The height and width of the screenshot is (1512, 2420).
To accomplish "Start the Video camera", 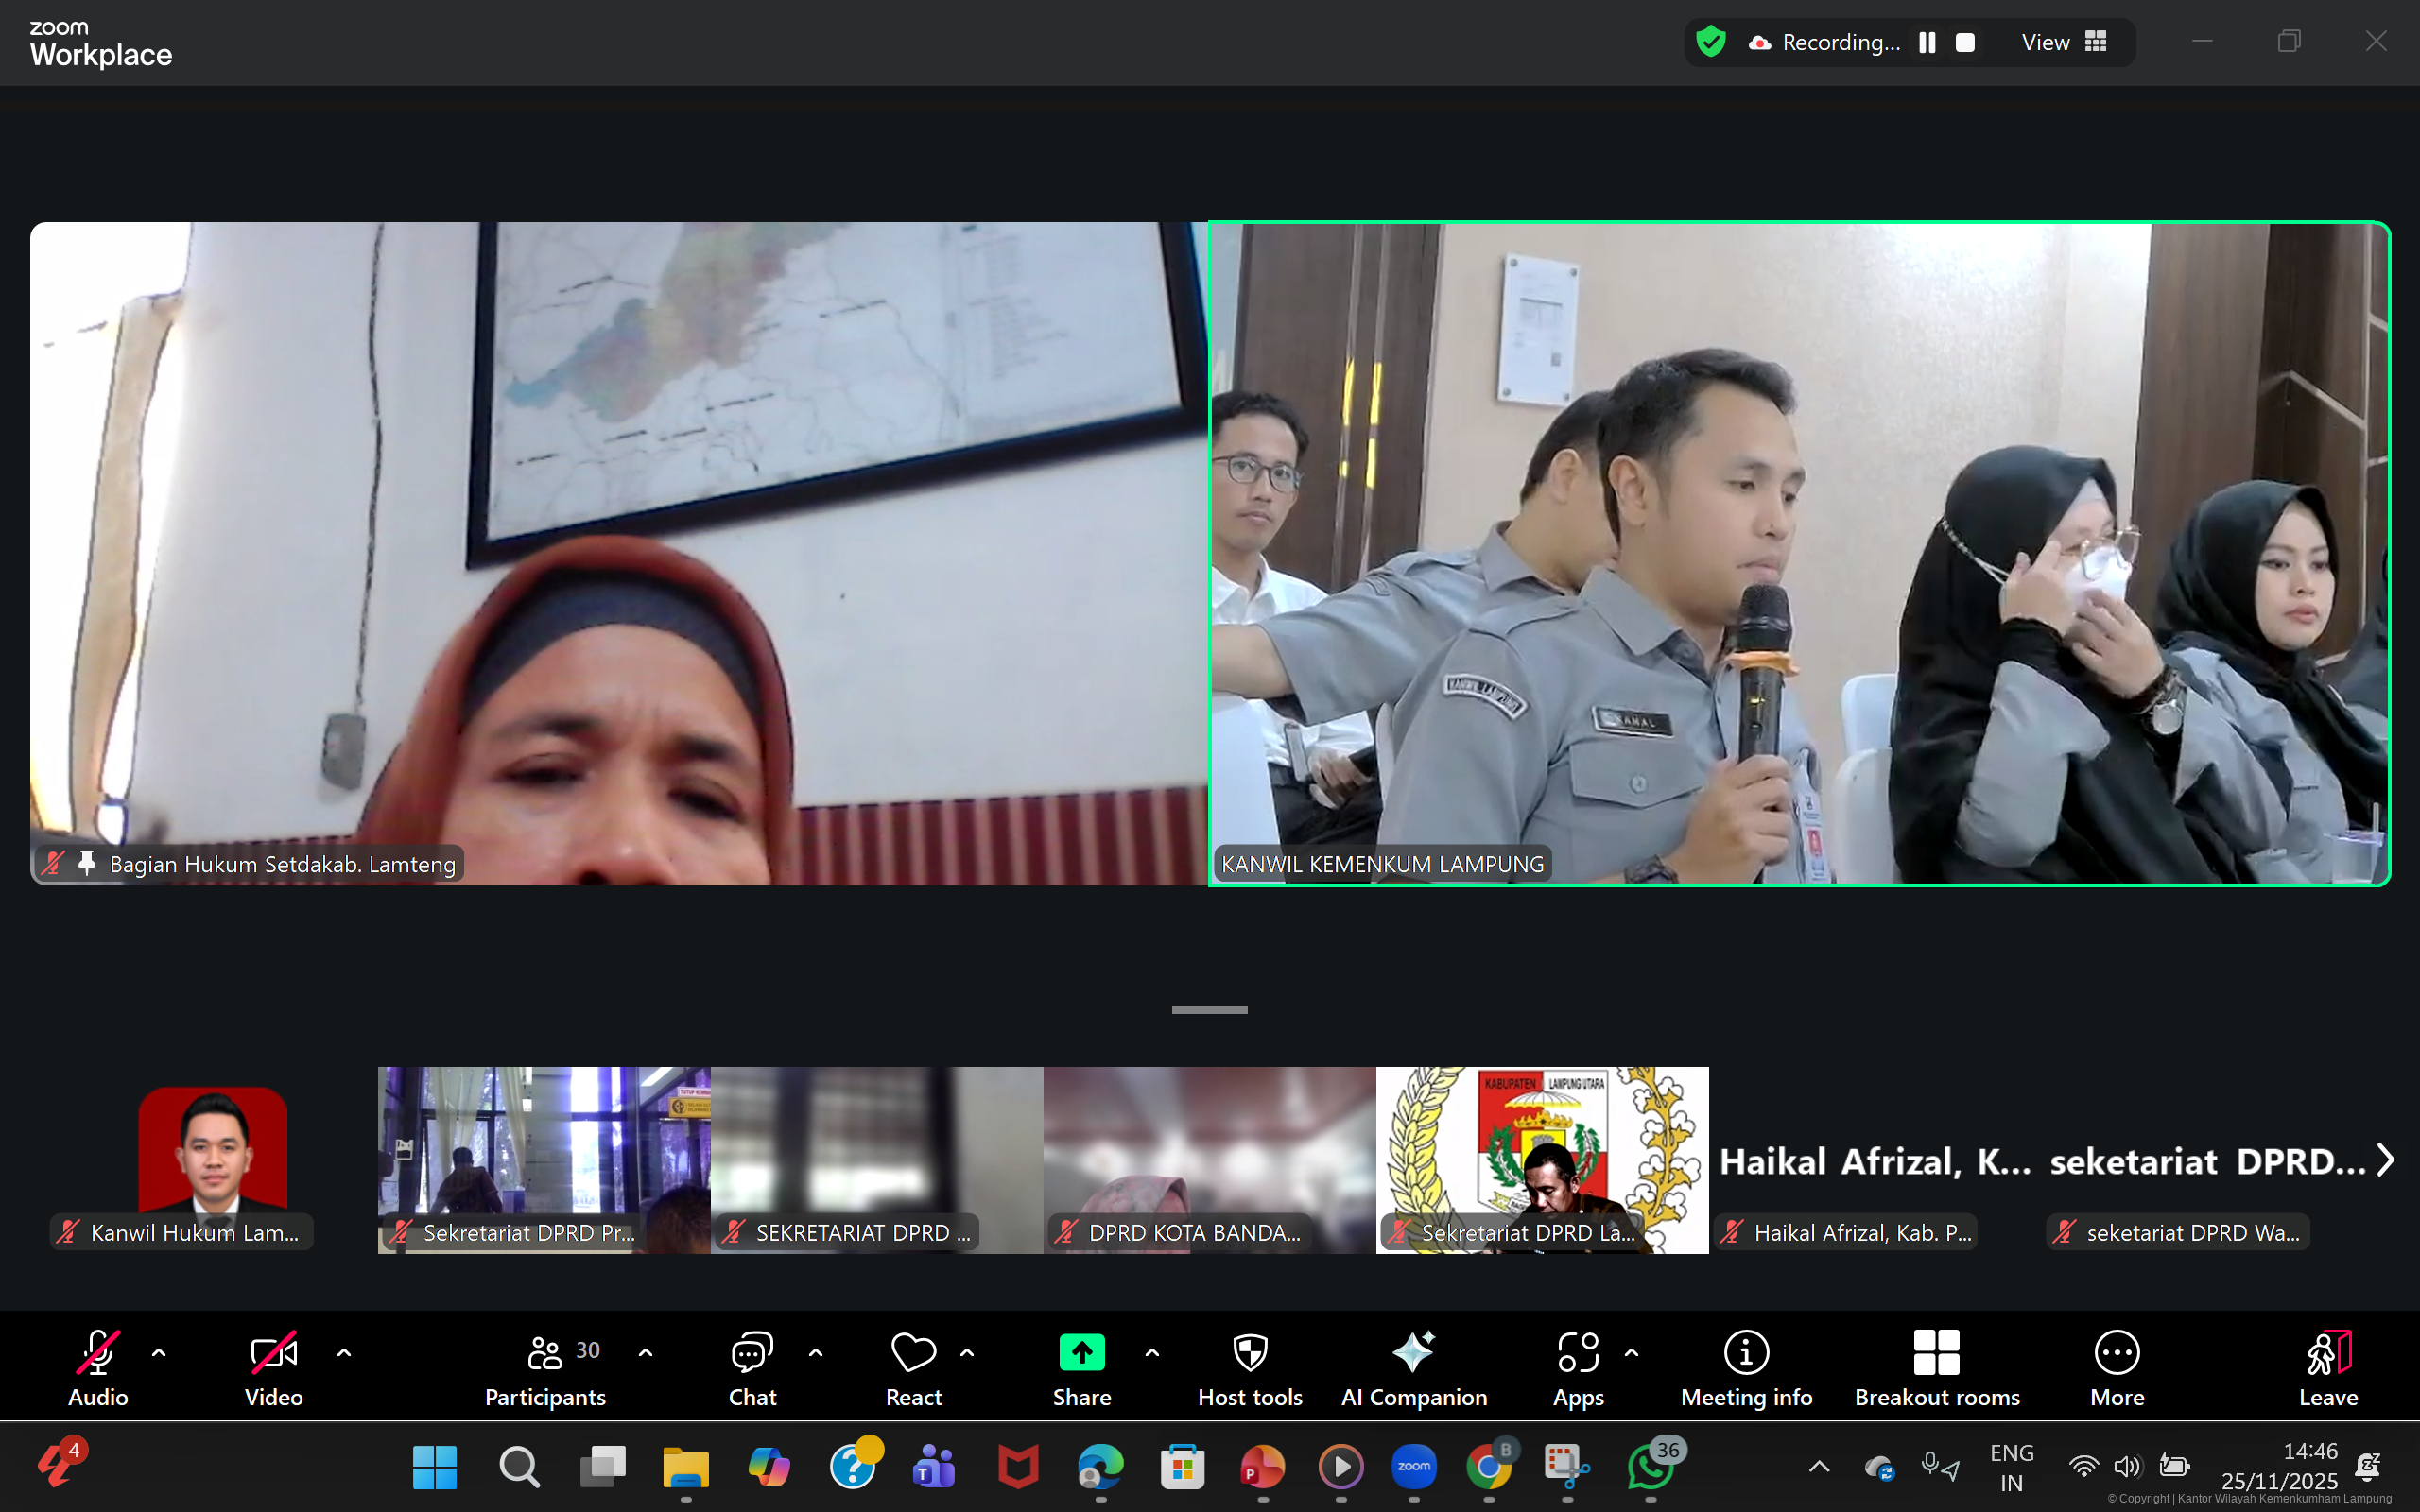I will 272,1368.
